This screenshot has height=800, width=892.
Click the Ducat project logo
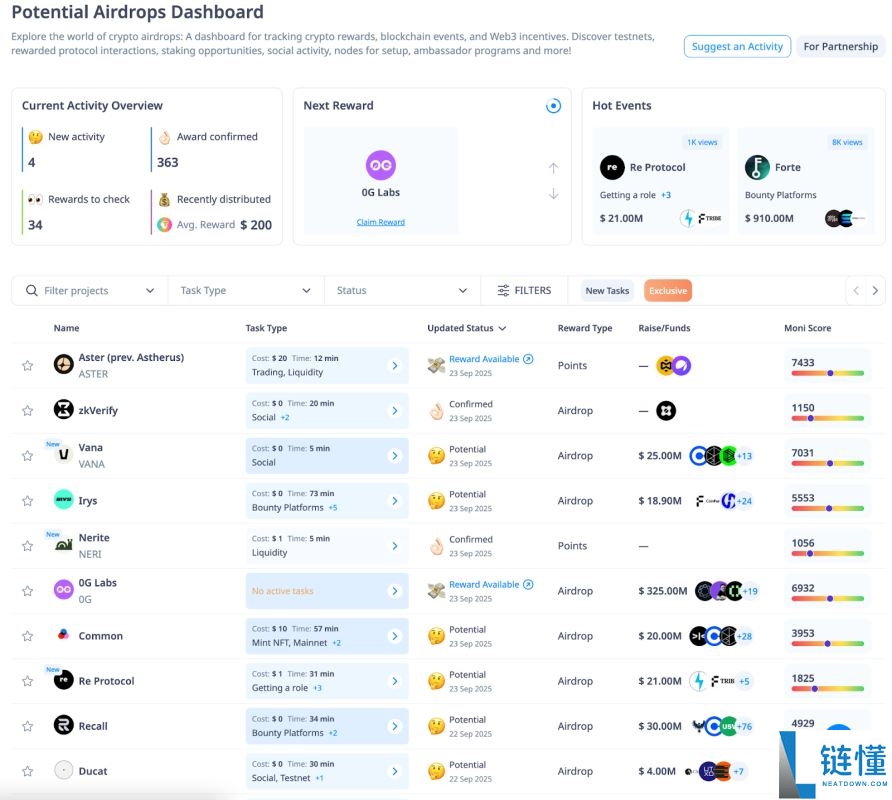[x=64, y=770]
